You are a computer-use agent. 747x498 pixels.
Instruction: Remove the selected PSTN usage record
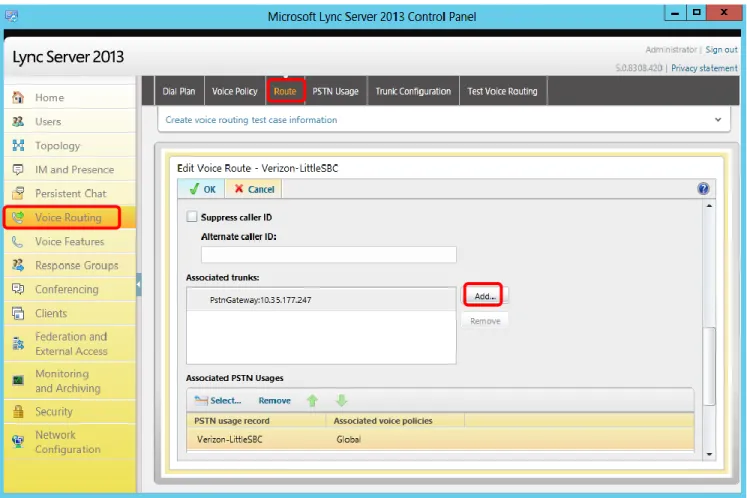tap(274, 400)
